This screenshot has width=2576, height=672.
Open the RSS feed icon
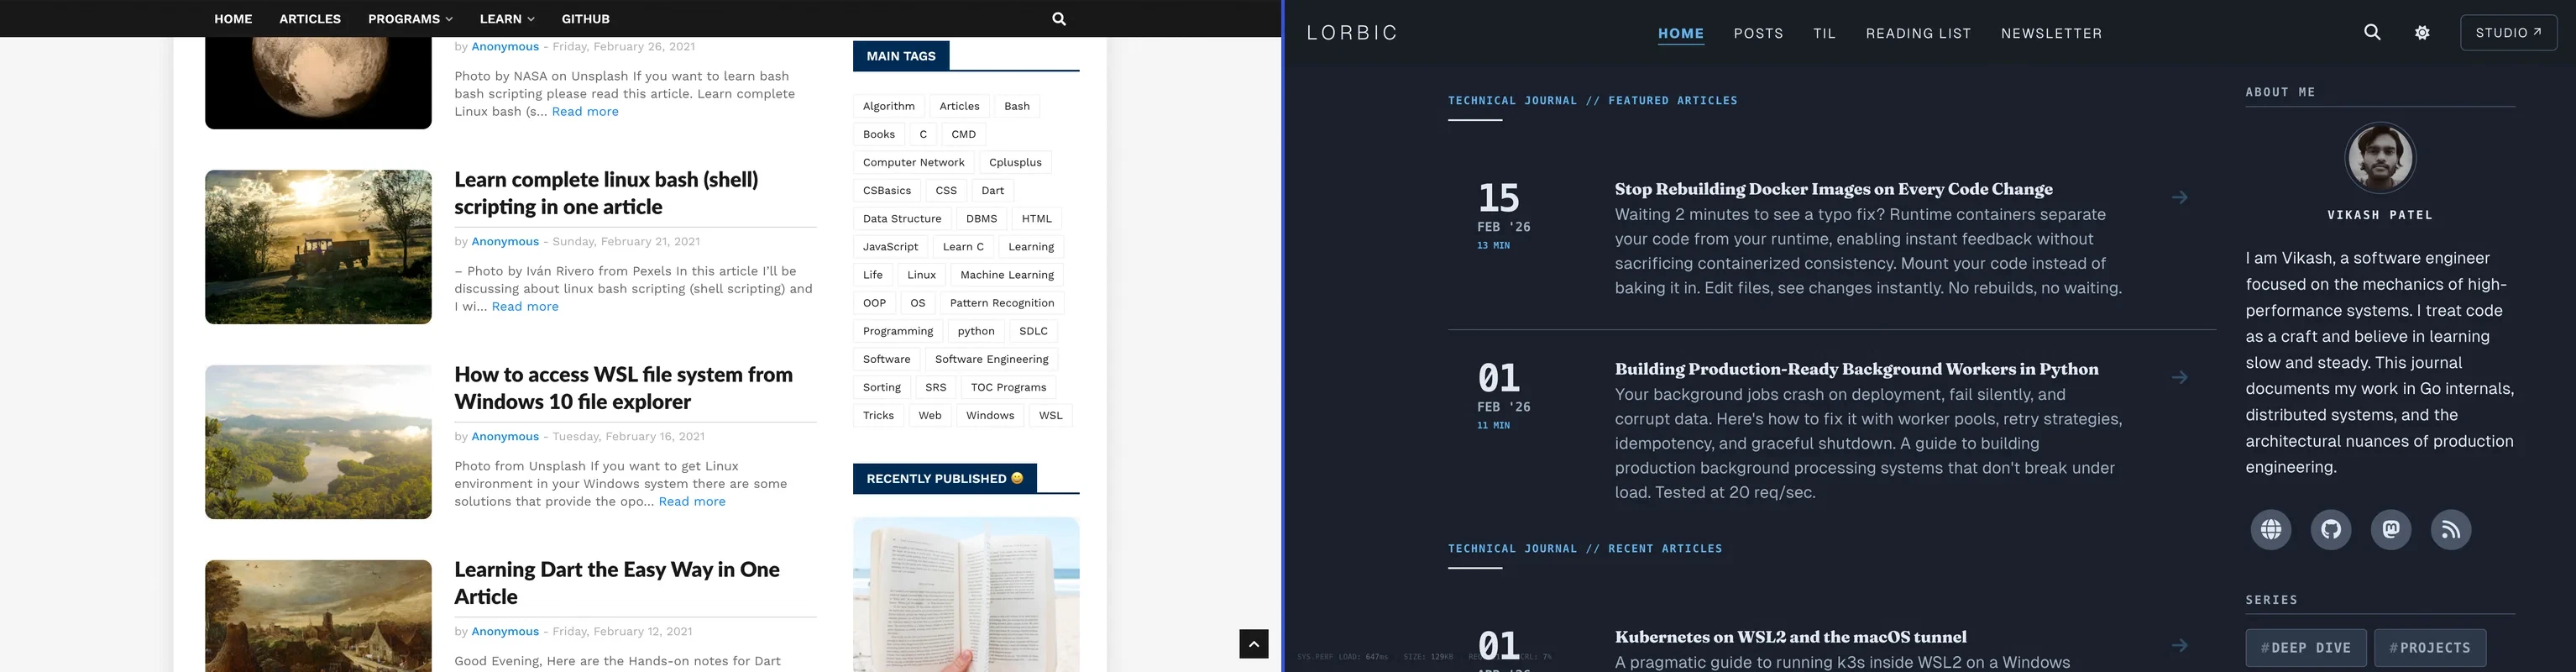(2451, 529)
